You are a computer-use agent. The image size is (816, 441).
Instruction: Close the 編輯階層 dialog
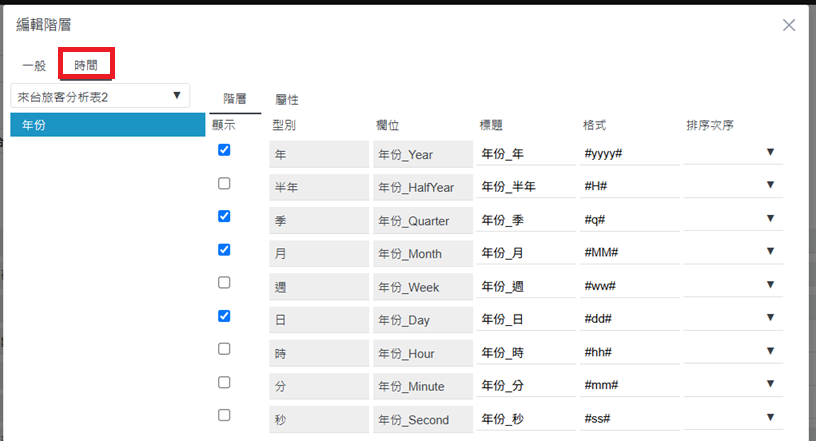point(789,25)
